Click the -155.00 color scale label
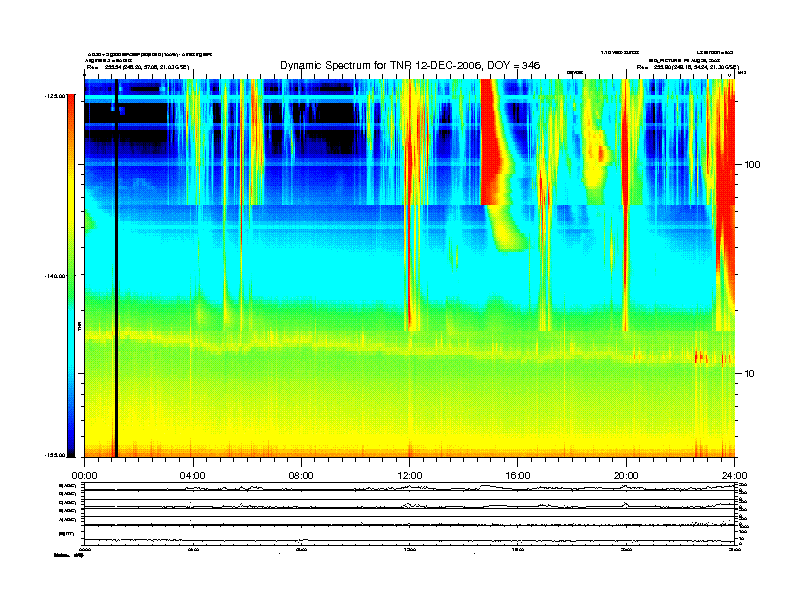The image size is (792, 612). [x=55, y=455]
